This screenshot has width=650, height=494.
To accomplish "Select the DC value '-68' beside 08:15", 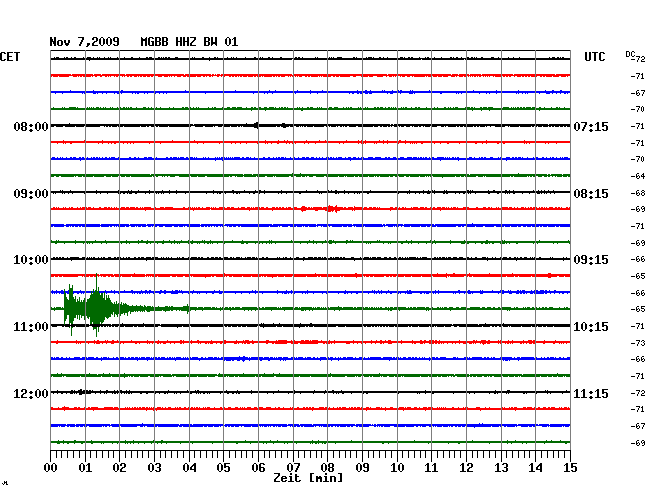I will click(x=638, y=193).
